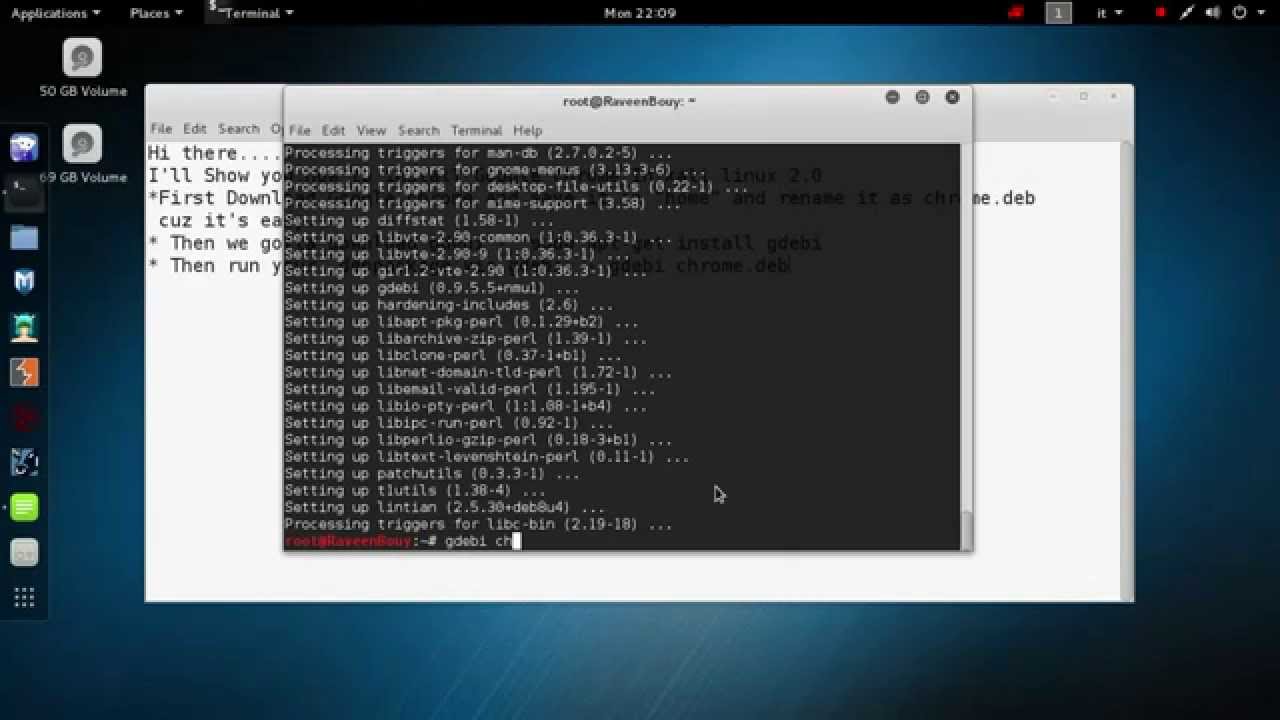Screen dimensions: 1280x720
Task: Click the 'gdebi ch' command prompt line
Action: click(402, 541)
